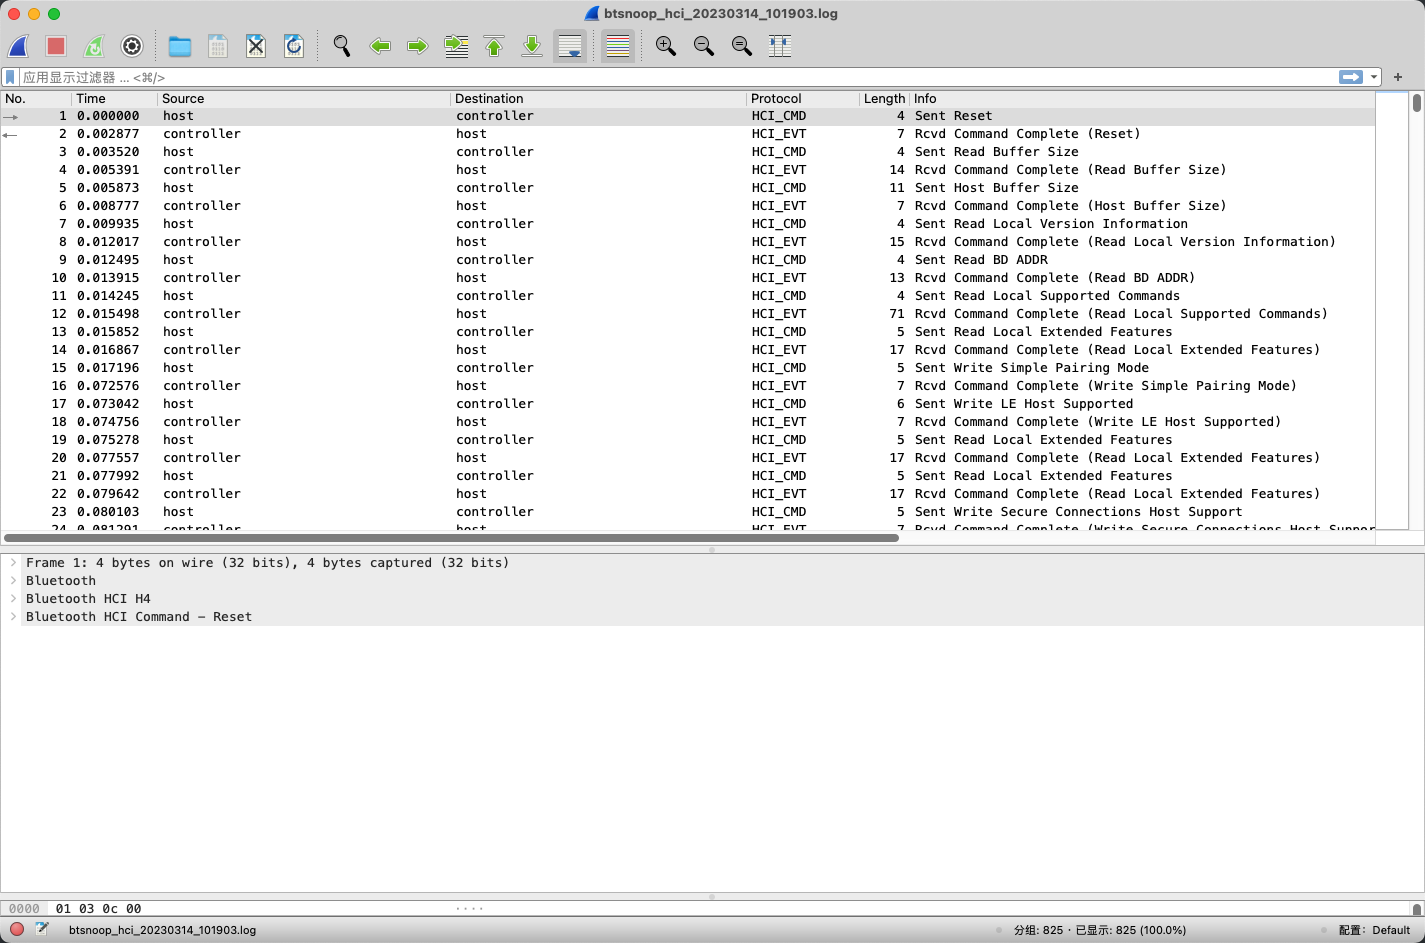The height and width of the screenshot is (943, 1425).
Task: Click the packet minimap intelligent scrollbar
Action: tap(1391, 310)
